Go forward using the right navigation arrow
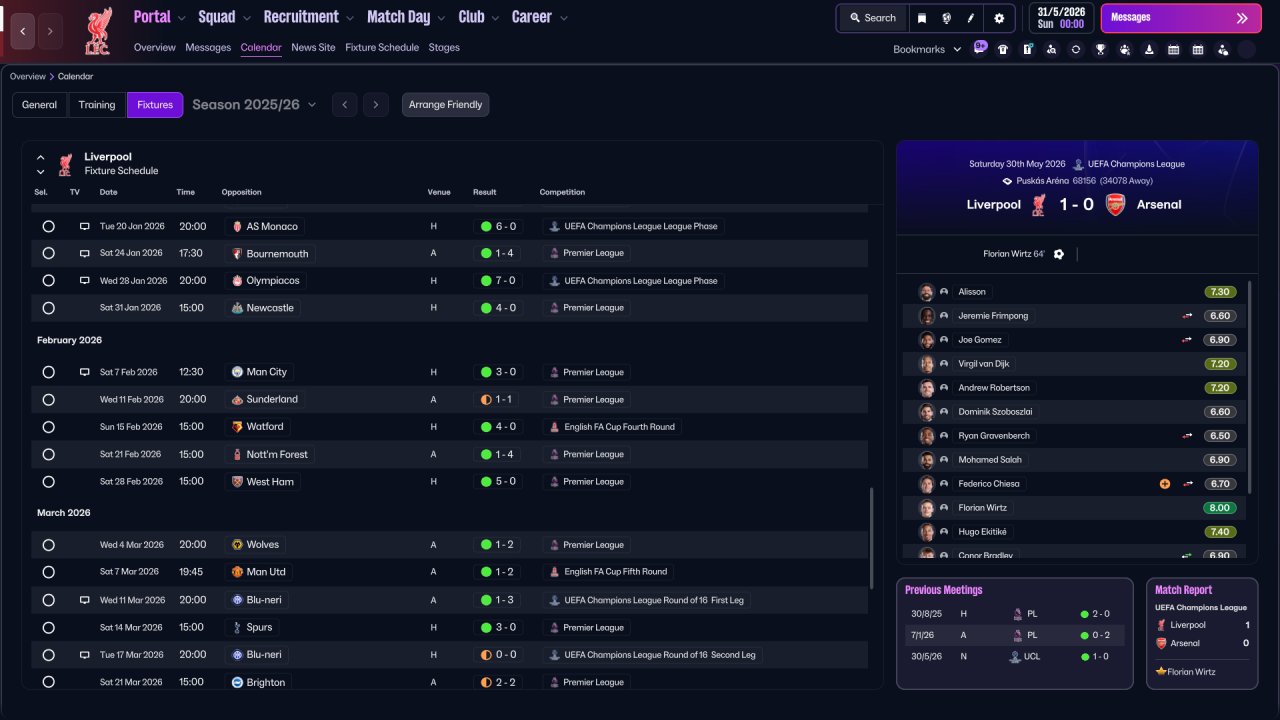 [x=50, y=31]
